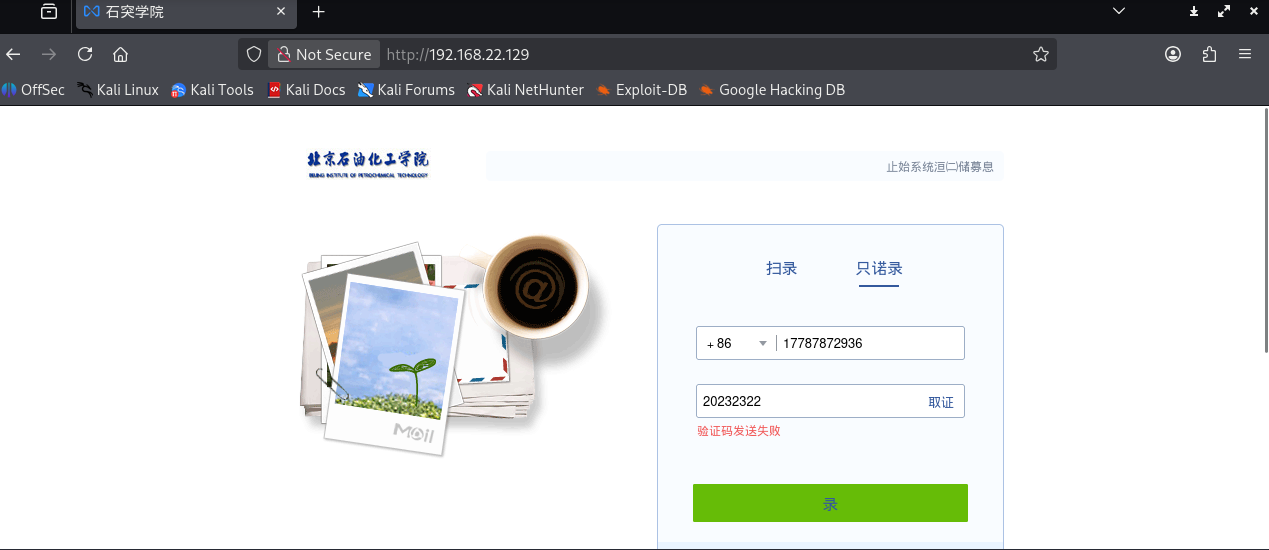
Task: Click the Firefox View icon
Action: [x=49, y=12]
